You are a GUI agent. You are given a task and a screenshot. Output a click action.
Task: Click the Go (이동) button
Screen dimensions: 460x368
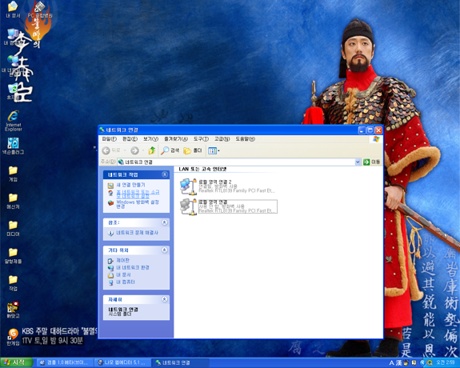[372, 162]
